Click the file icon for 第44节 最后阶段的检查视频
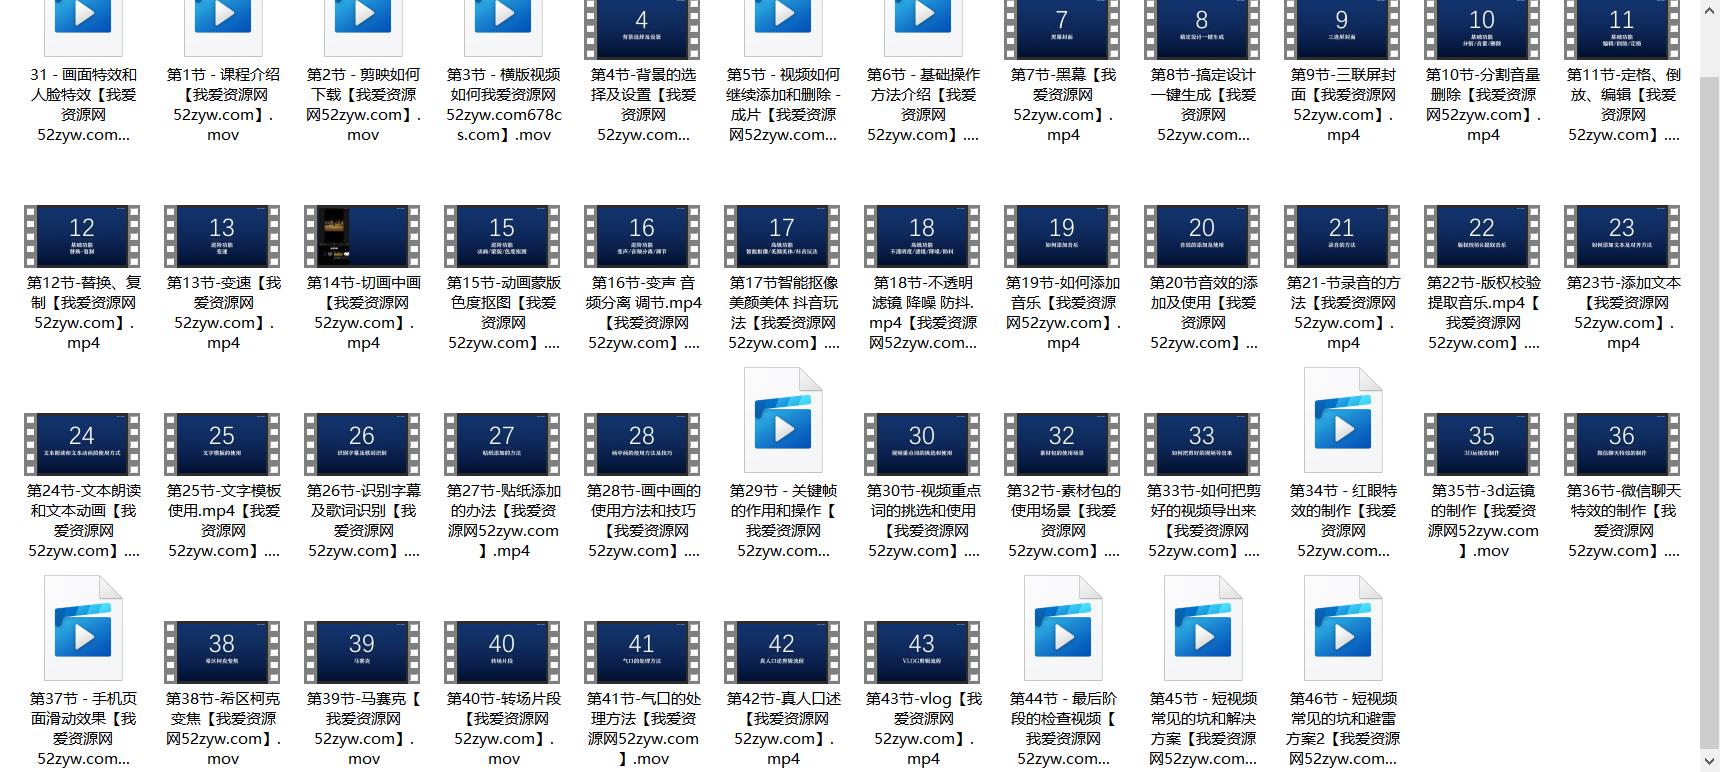This screenshot has width=1720, height=772. click(x=1063, y=628)
